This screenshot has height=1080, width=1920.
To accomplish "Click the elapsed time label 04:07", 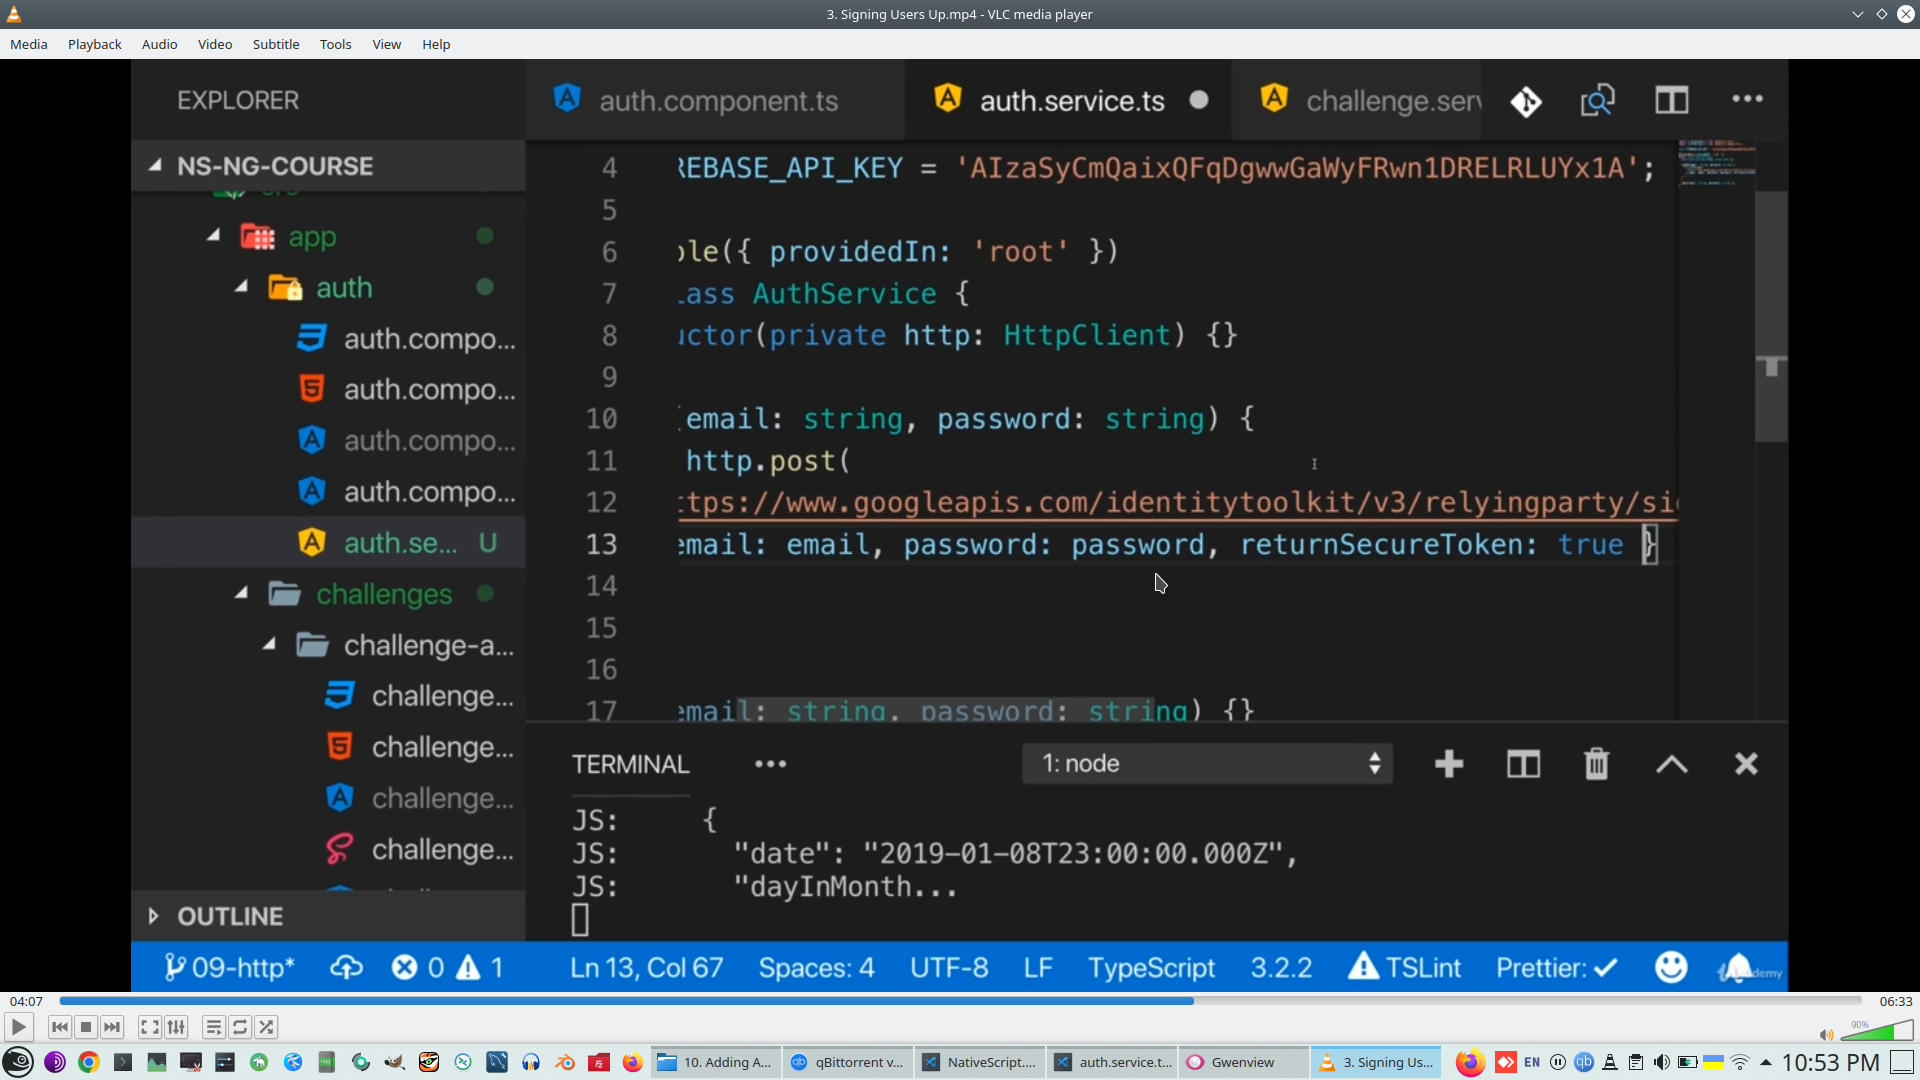I will coord(27,1001).
